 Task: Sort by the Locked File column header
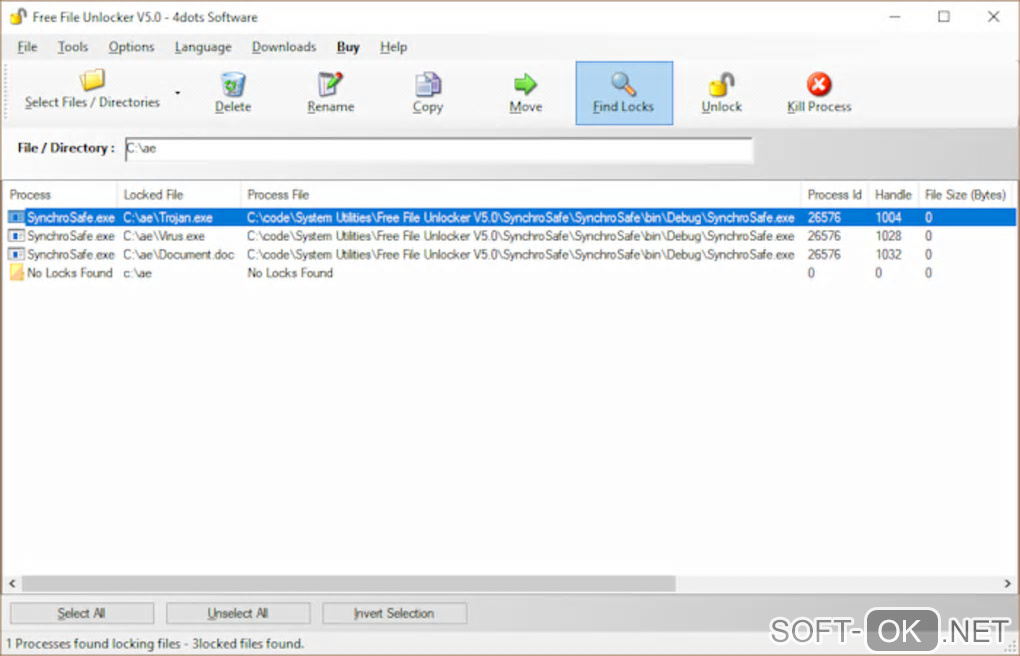pyautogui.click(x=179, y=195)
